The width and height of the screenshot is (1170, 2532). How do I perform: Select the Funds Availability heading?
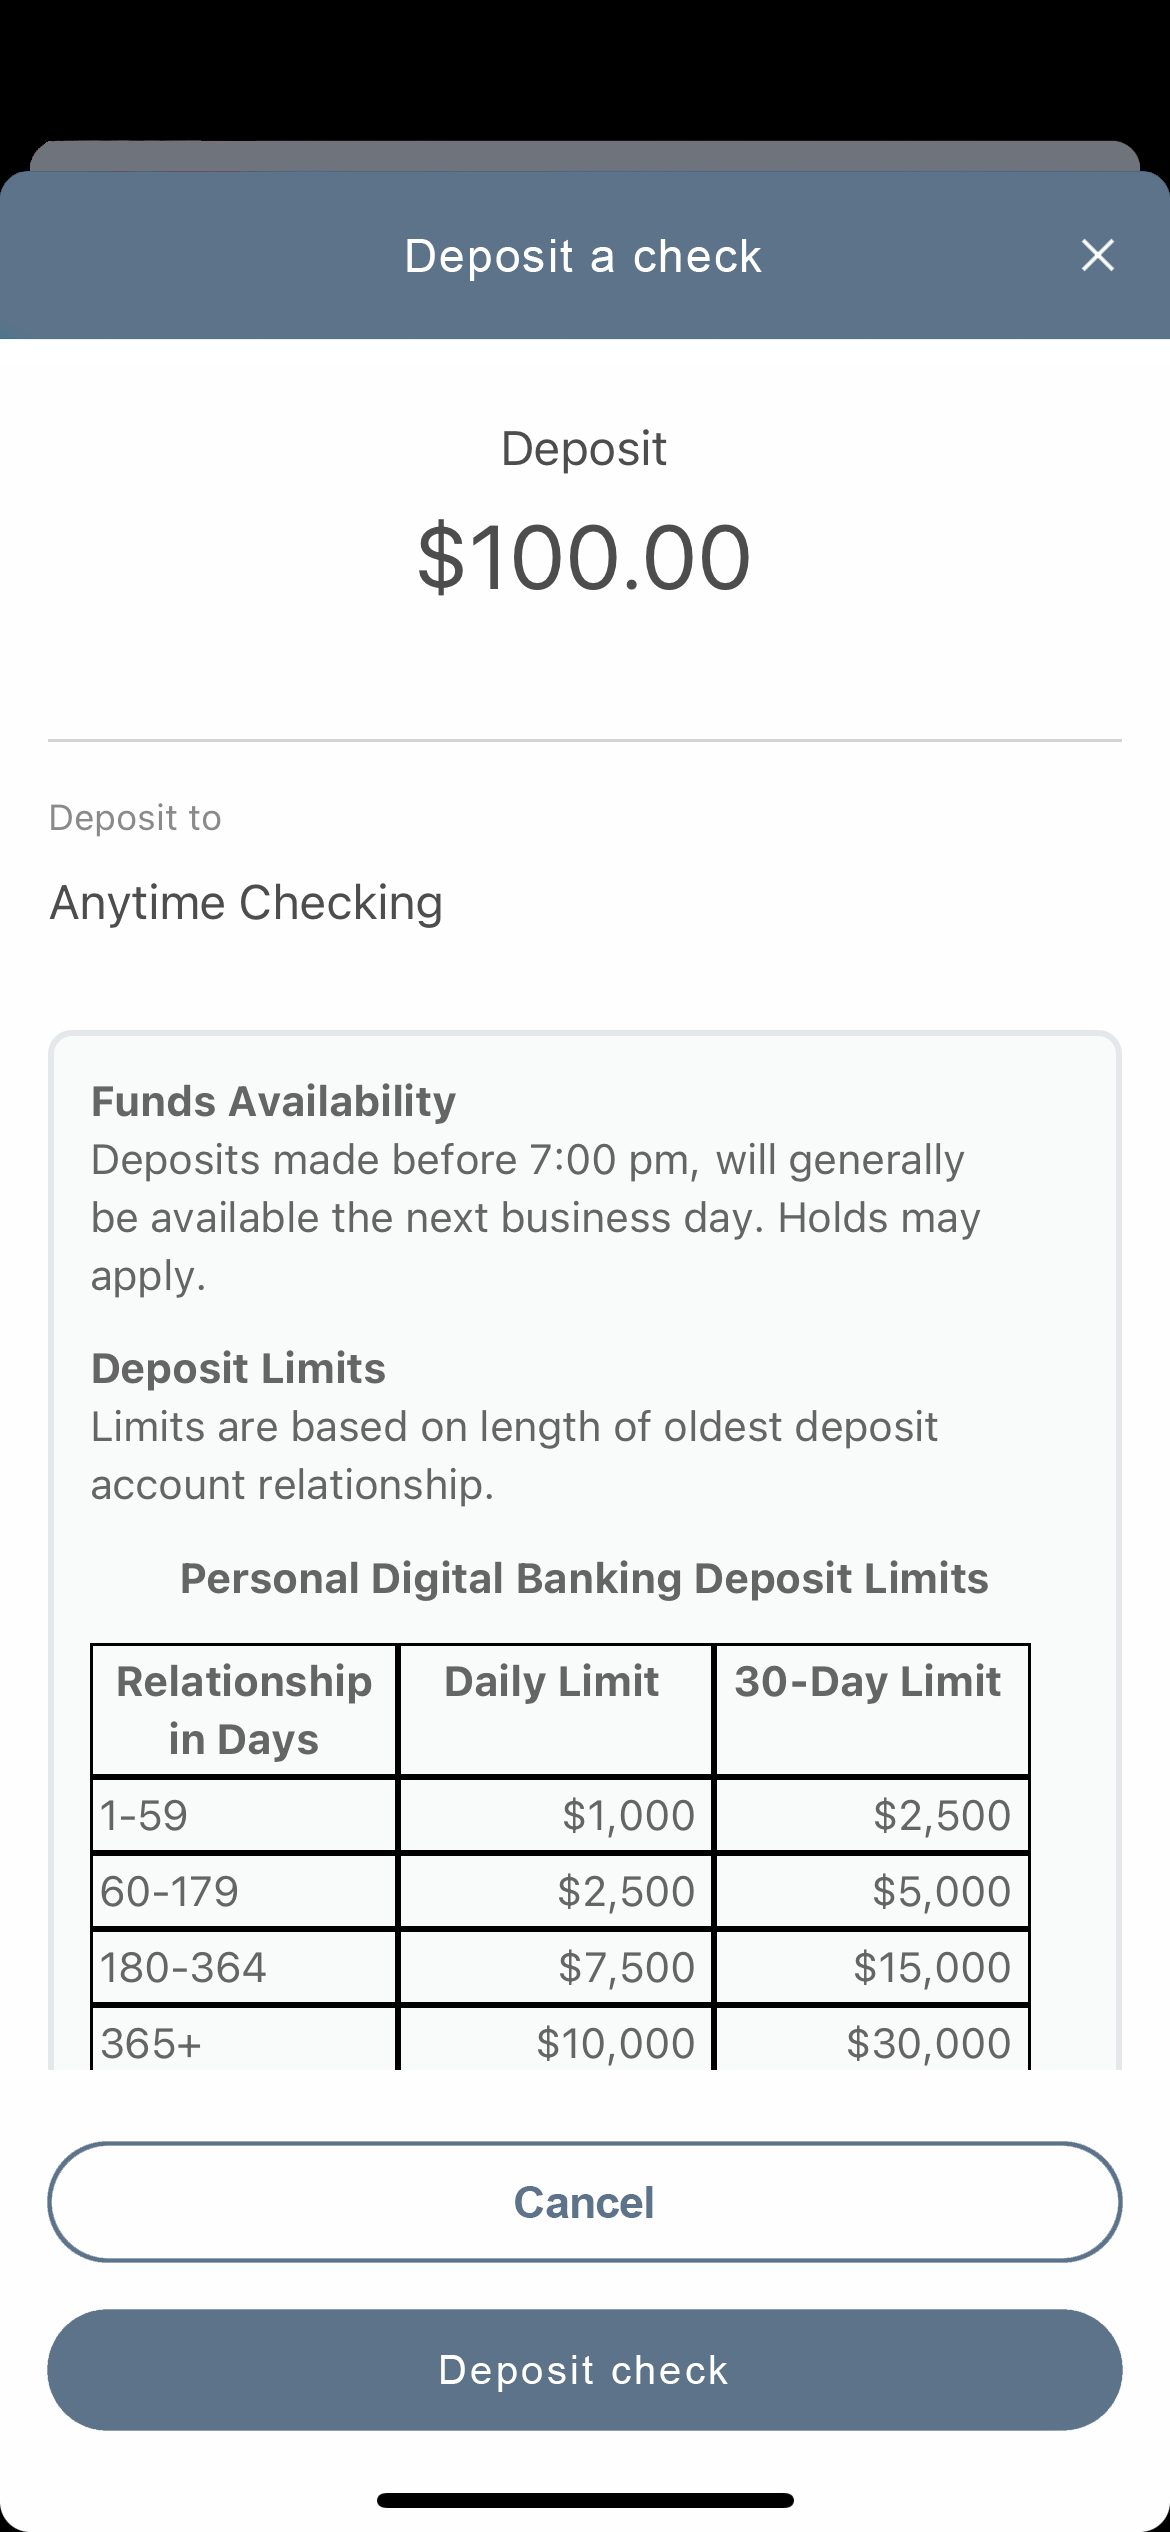[x=273, y=1101]
